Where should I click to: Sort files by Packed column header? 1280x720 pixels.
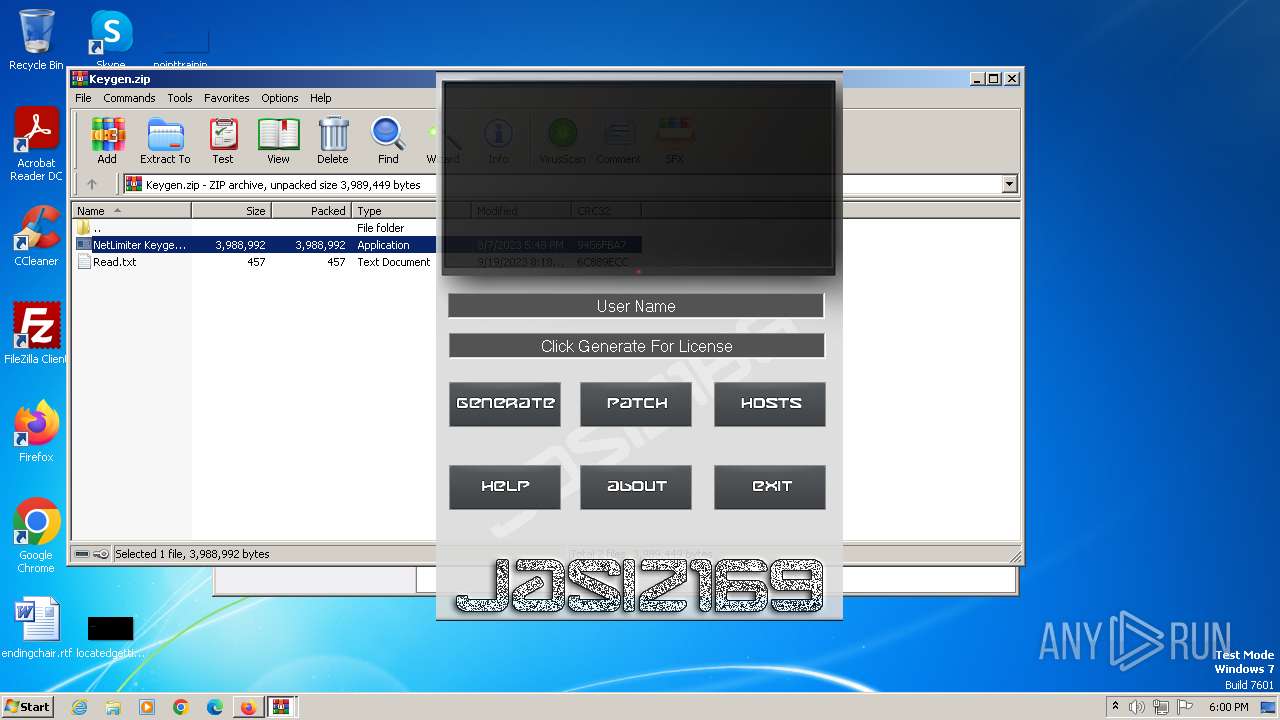click(311, 211)
